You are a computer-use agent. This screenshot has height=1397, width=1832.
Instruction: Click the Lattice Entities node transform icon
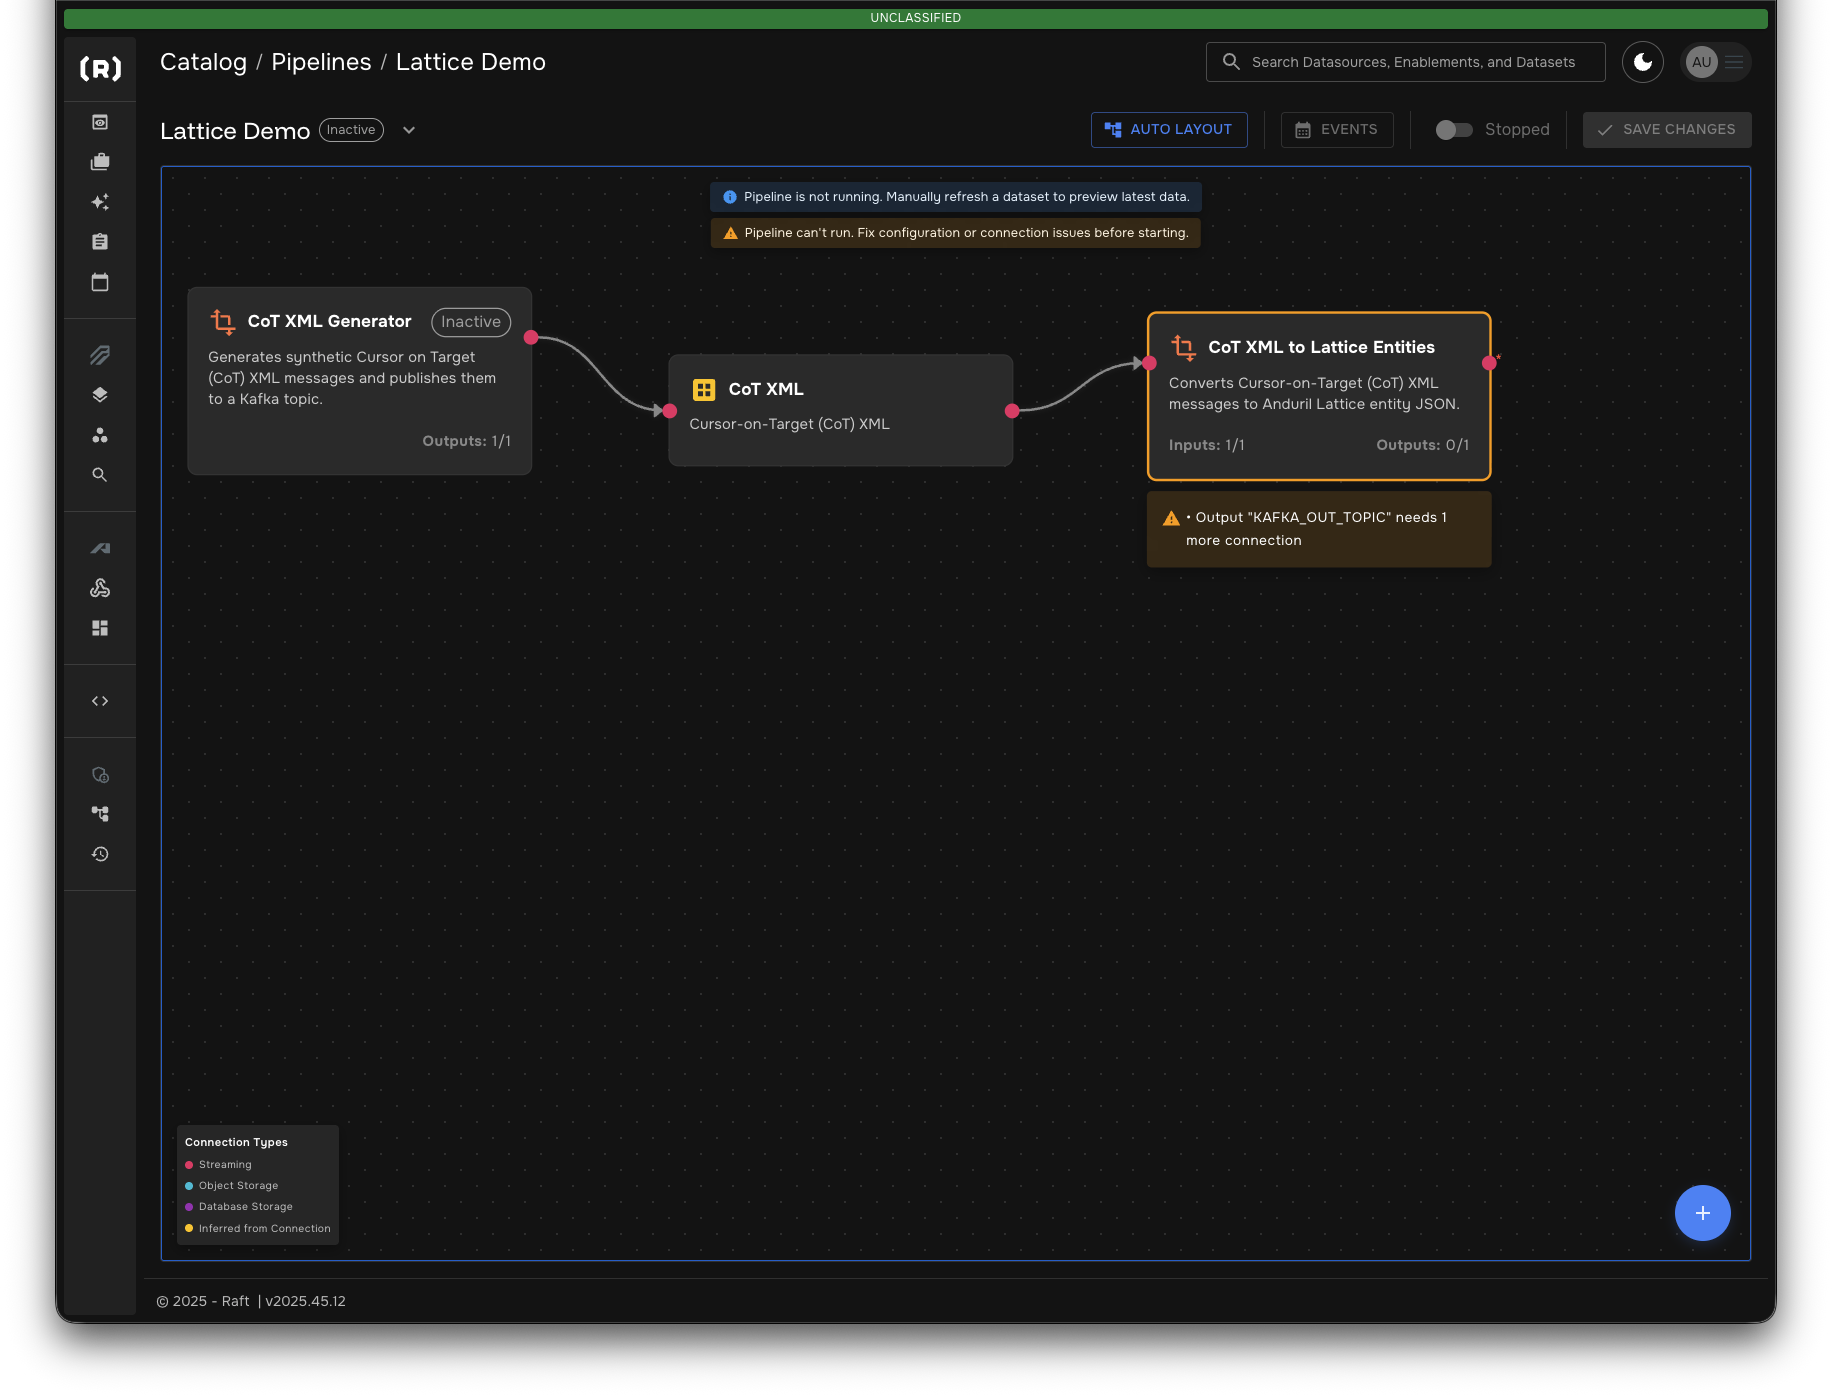pos(1183,348)
